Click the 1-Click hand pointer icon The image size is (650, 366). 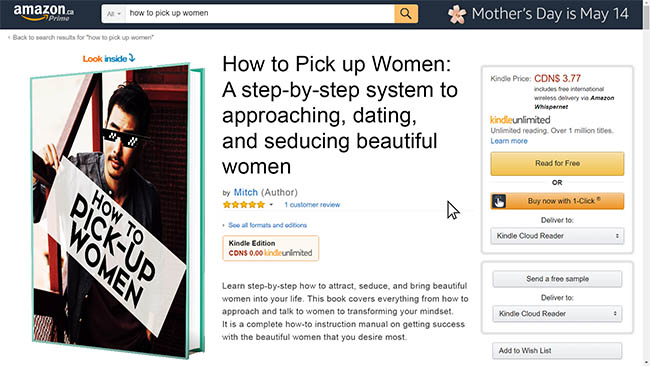[499, 201]
